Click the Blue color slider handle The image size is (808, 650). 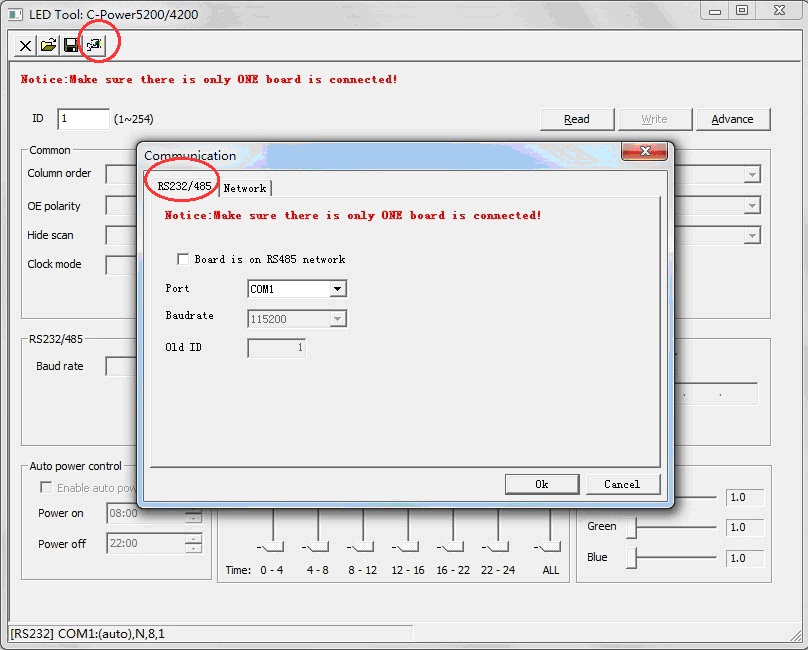[631, 558]
